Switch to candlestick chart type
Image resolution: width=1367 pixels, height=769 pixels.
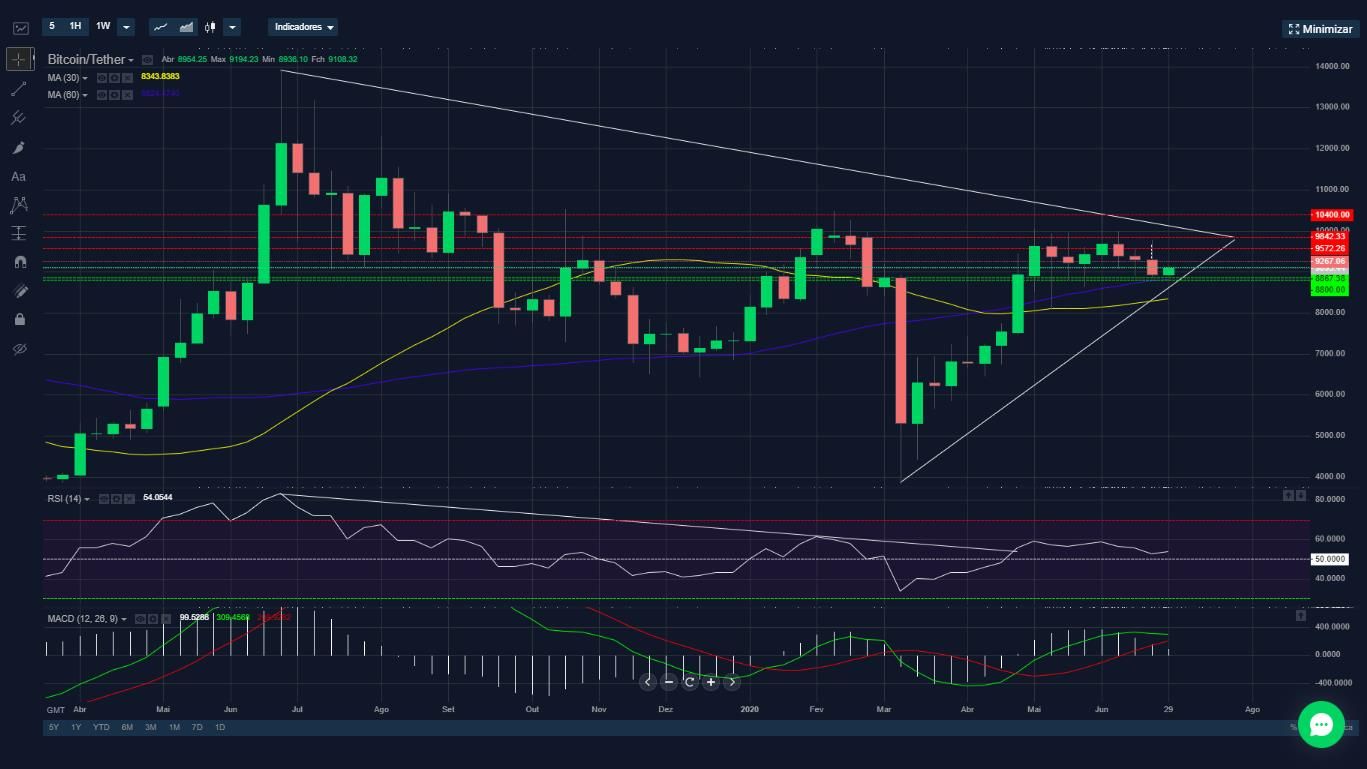210,27
